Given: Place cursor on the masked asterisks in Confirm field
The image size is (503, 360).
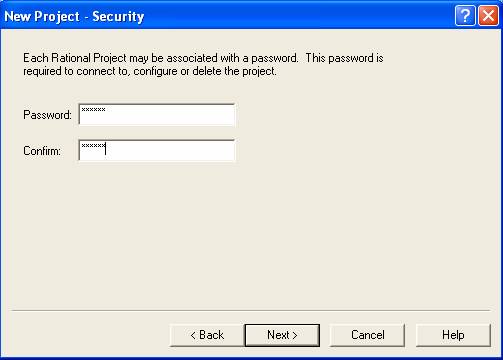Looking at the screenshot, I should (x=93, y=146).
